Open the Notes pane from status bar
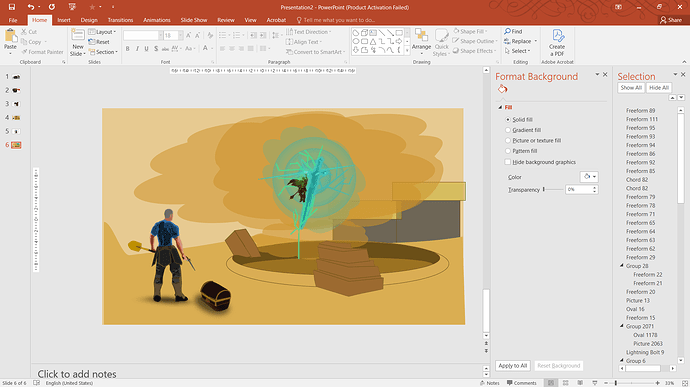 tap(490, 383)
